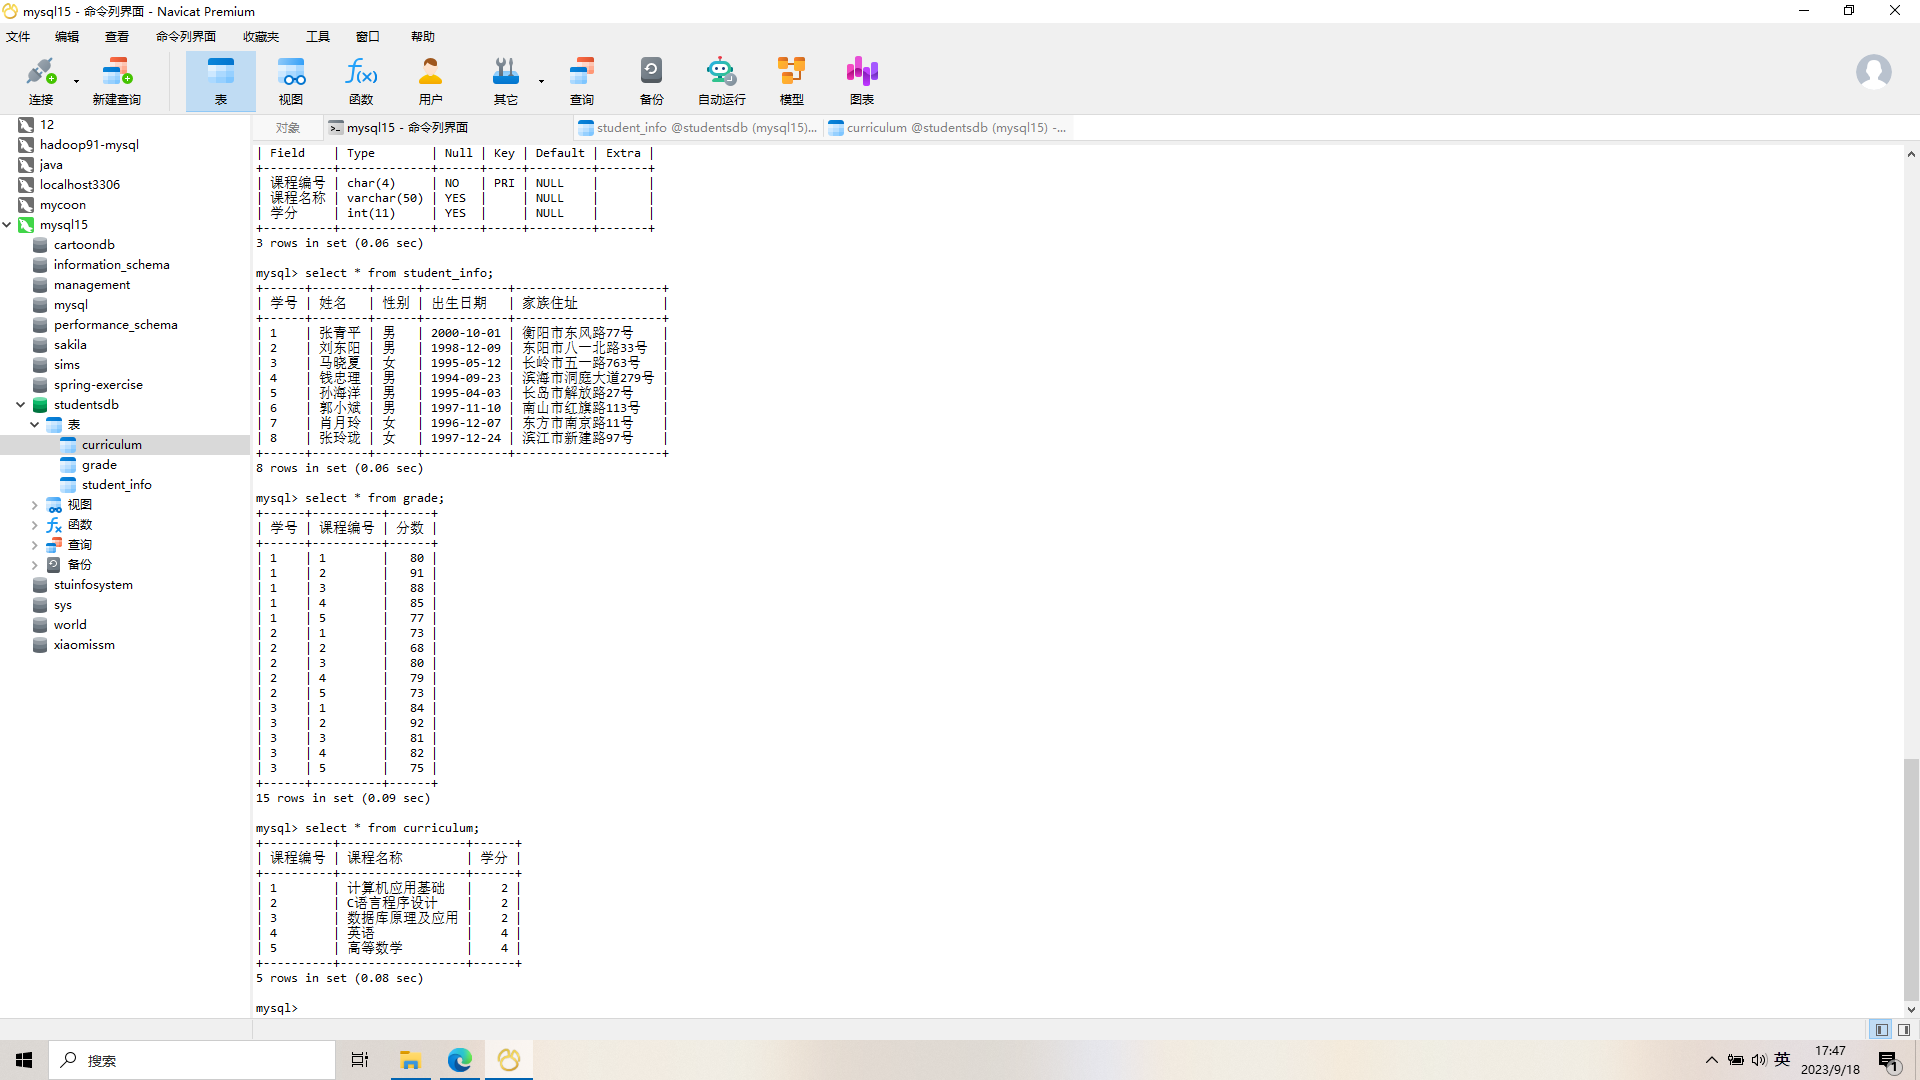Click the user profile avatar
The height and width of the screenshot is (1080, 1920).
[x=1873, y=72]
